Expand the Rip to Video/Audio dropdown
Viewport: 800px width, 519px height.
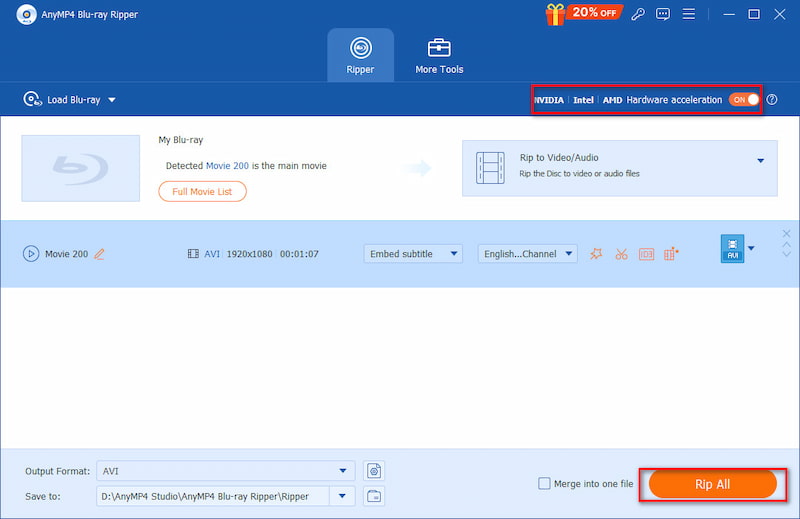(760, 161)
